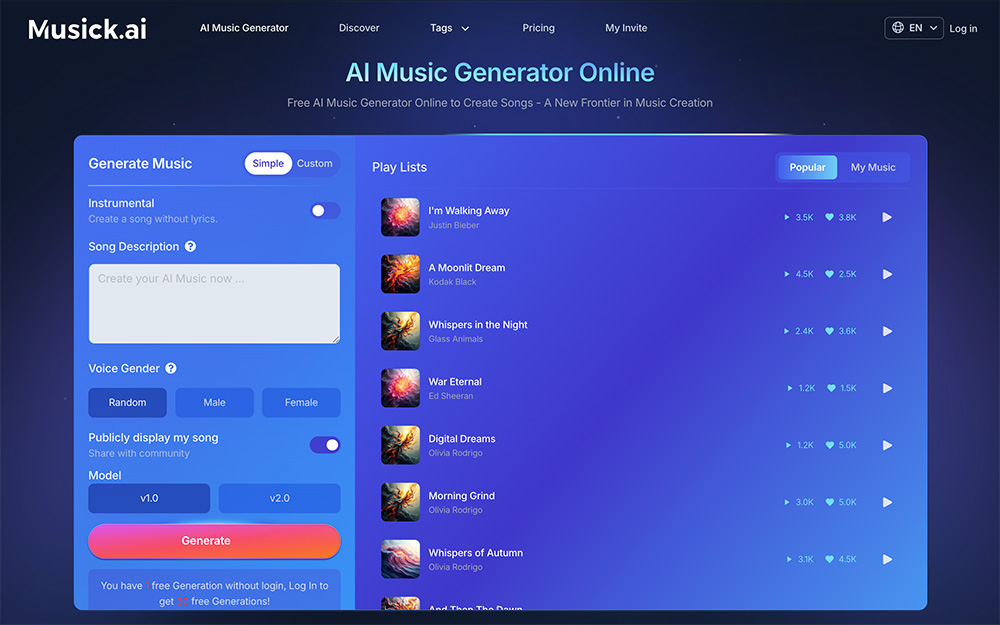Click heart icon on I'm Walking Away
Image resolution: width=1000 pixels, height=625 pixels.
click(829, 217)
